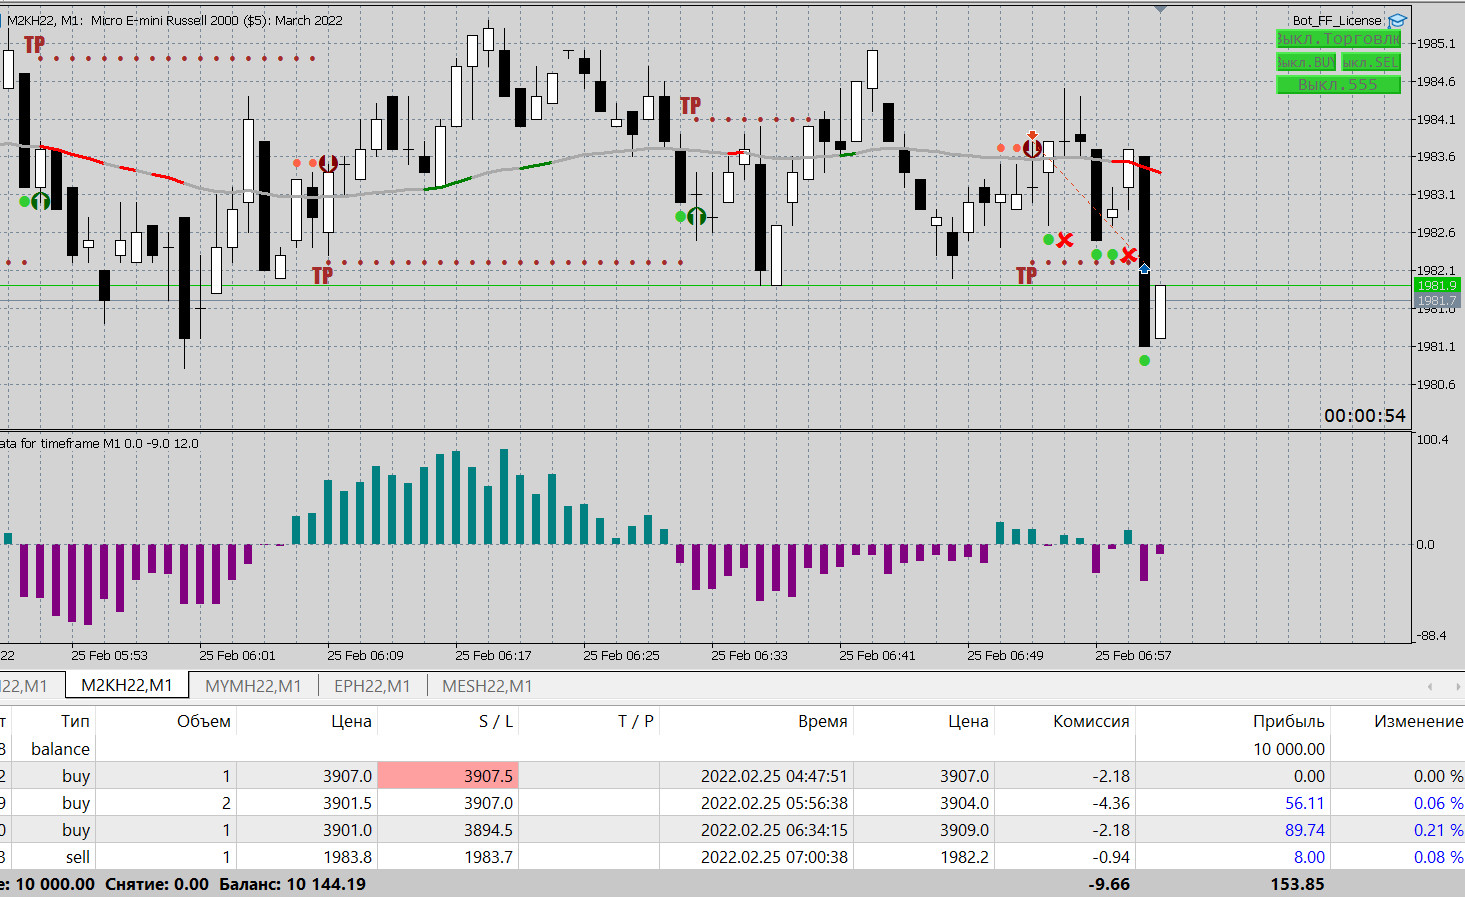Select the TP label at the 1984.1 dotted line

pos(690,105)
